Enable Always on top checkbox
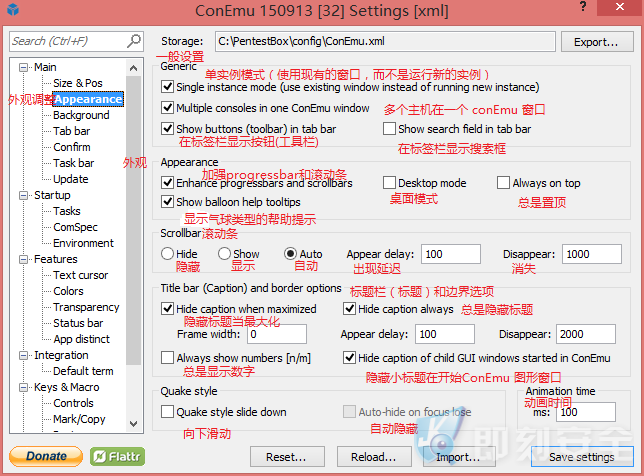This screenshot has height=476, width=644. click(x=503, y=182)
